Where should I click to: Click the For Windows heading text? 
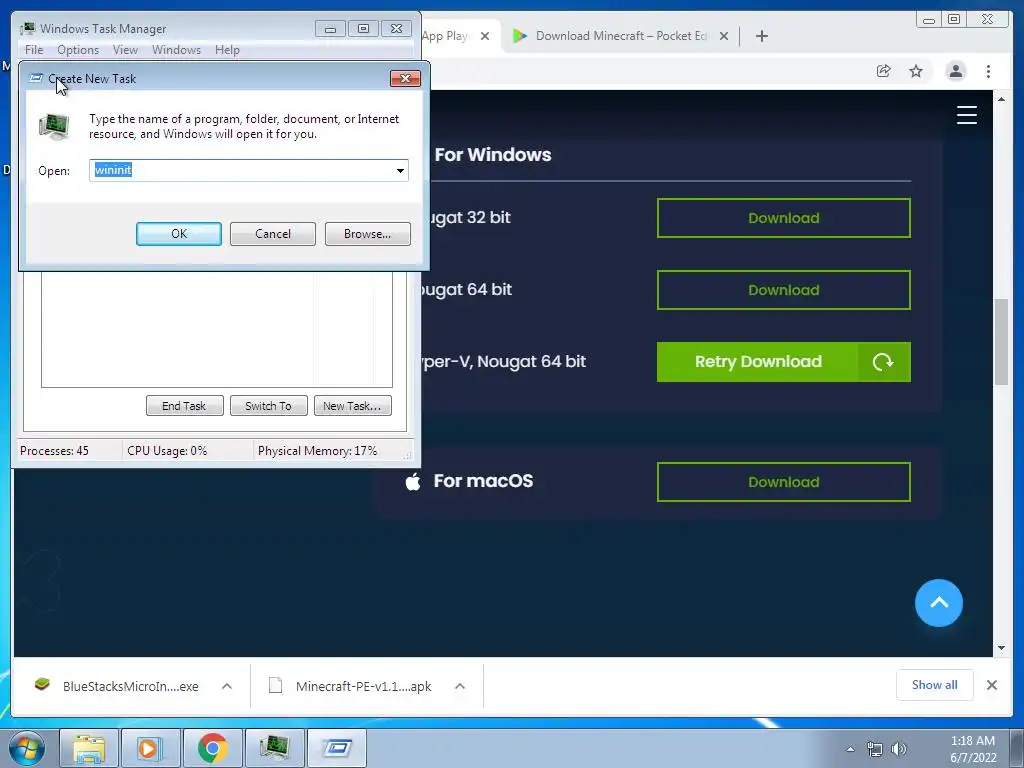point(493,155)
